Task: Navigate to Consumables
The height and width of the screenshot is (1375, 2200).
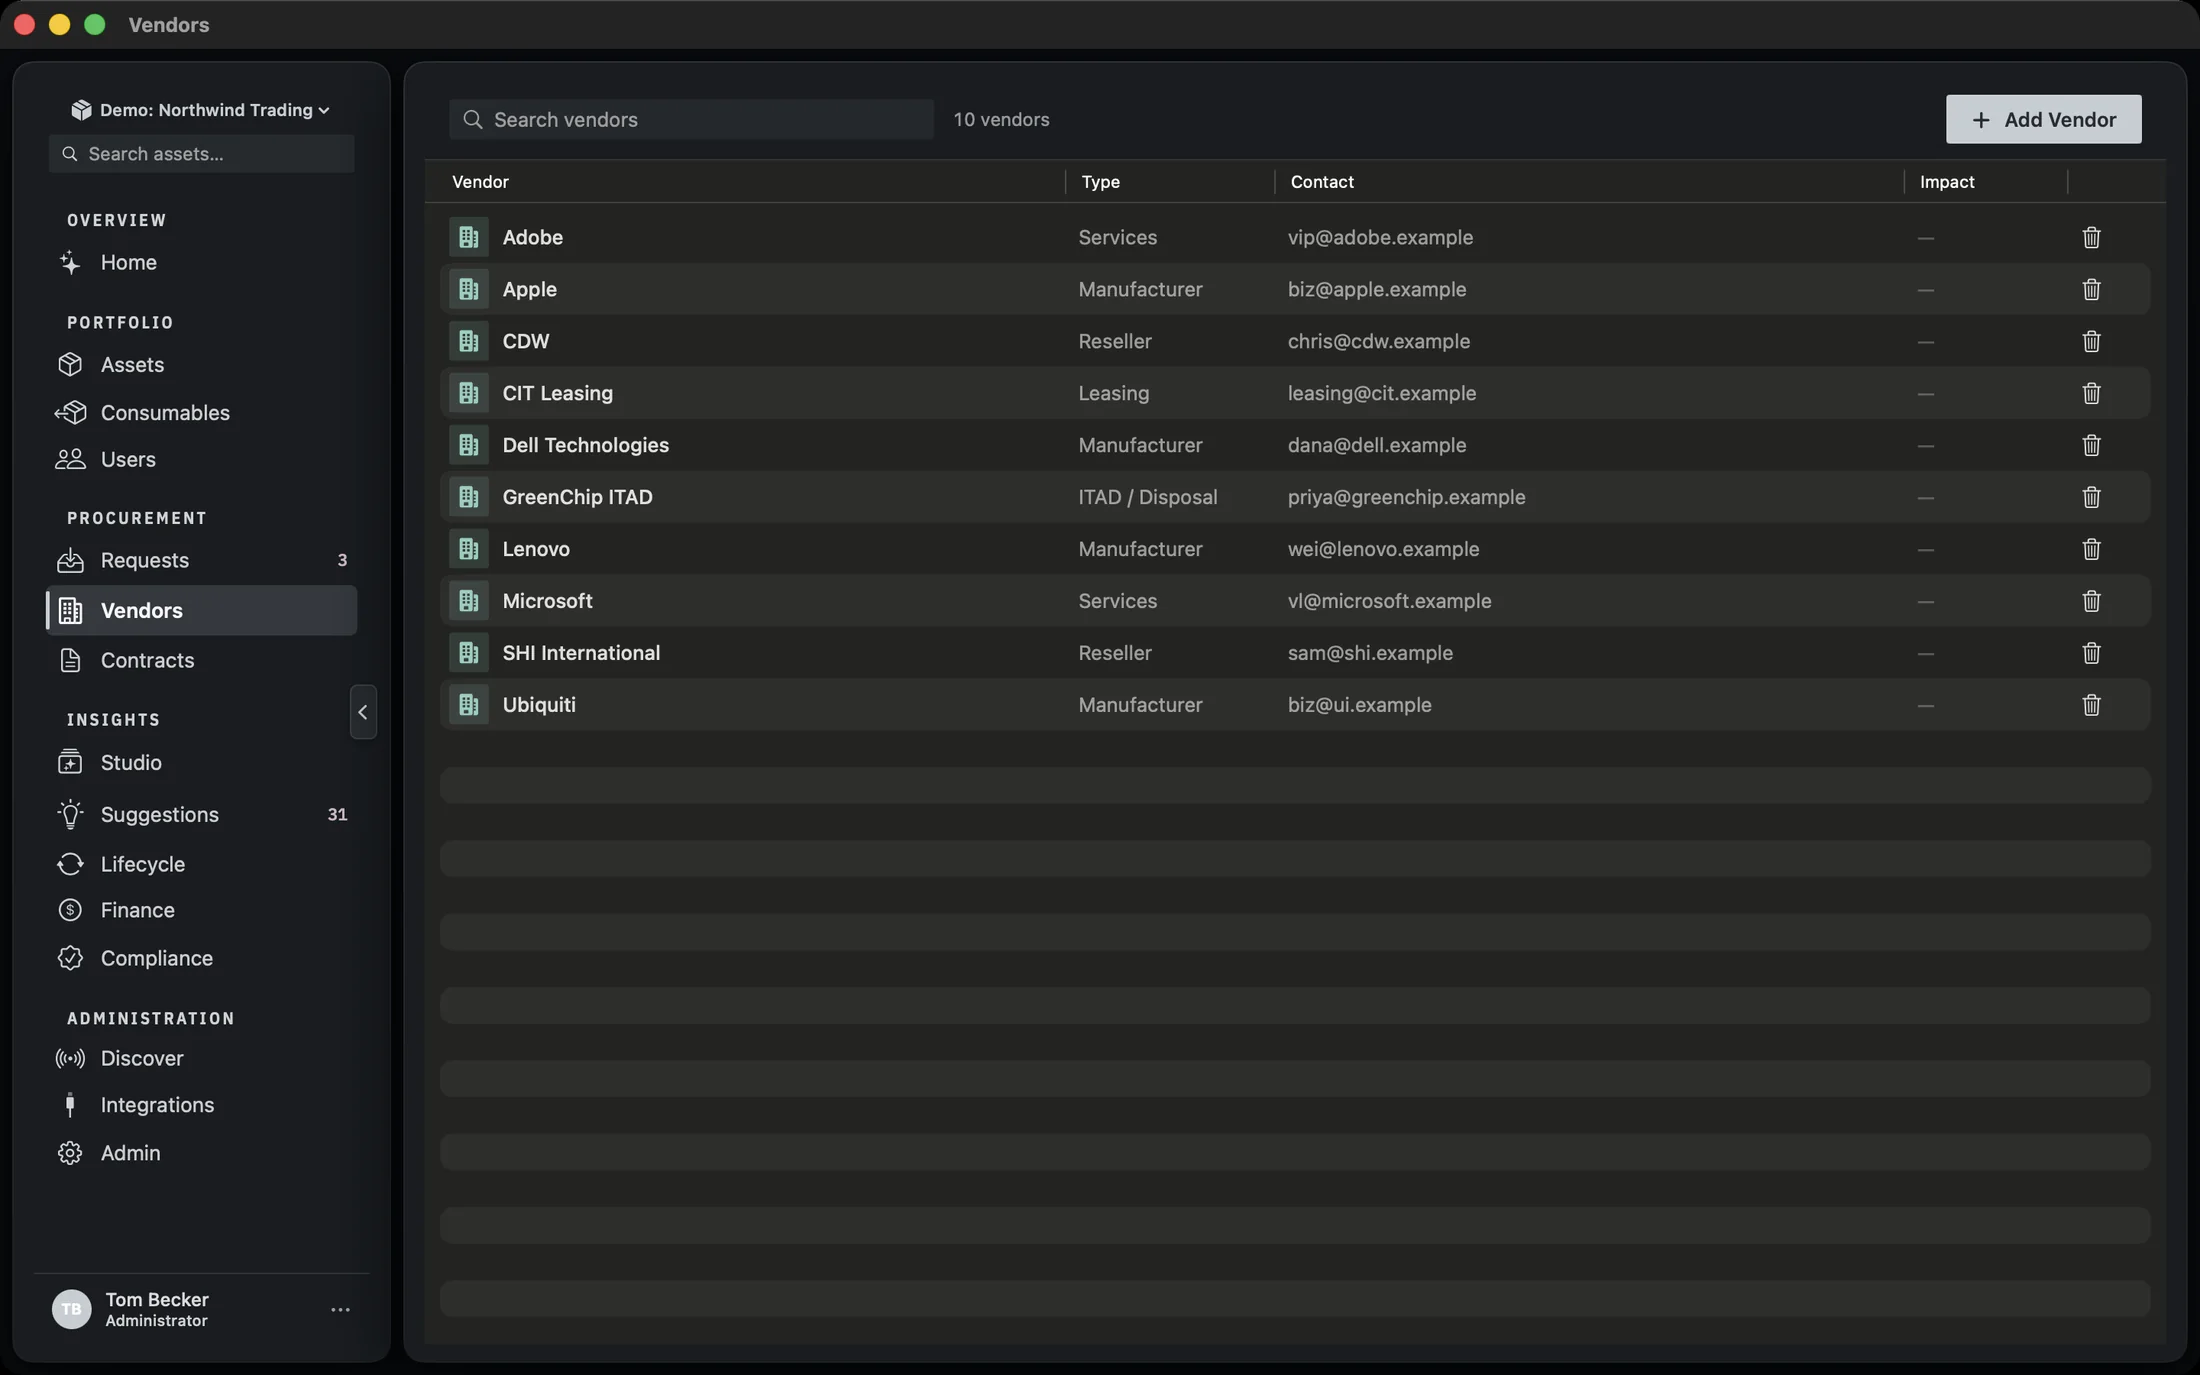Action: coord(201,413)
